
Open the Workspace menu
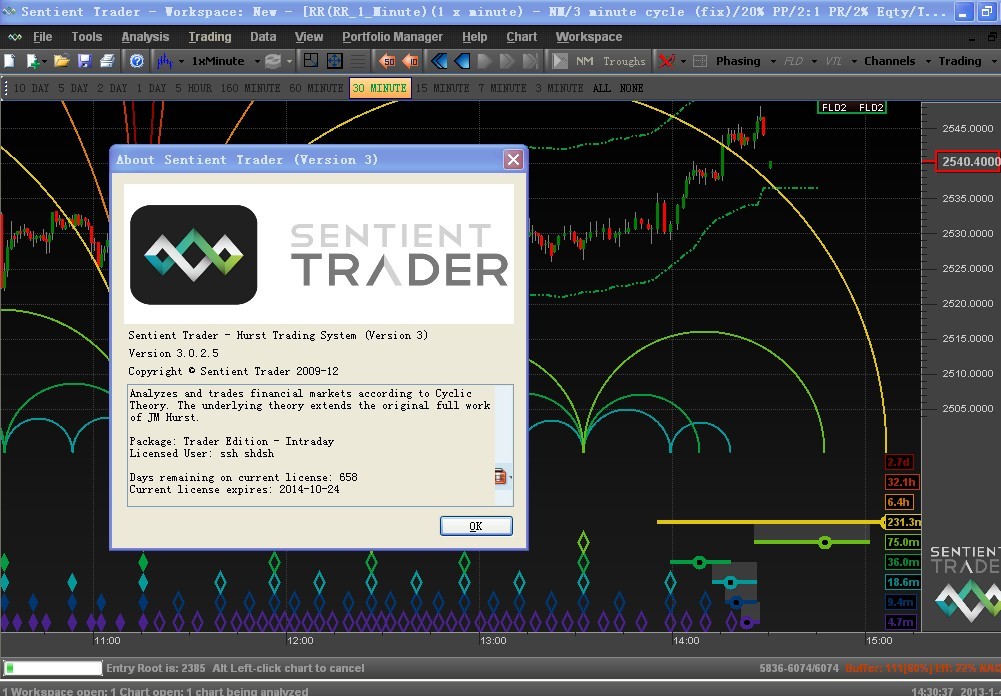[x=589, y=37]
